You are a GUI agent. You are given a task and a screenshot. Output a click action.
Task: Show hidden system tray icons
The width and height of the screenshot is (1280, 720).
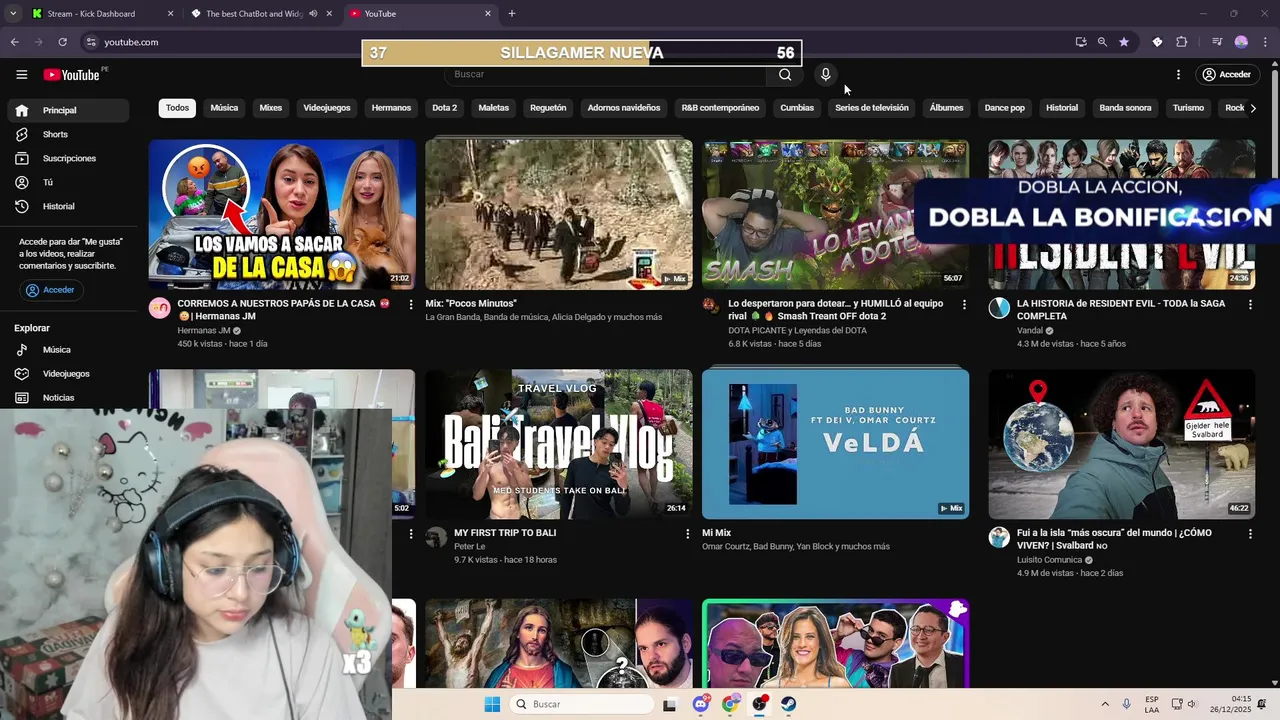(1105, 704)
